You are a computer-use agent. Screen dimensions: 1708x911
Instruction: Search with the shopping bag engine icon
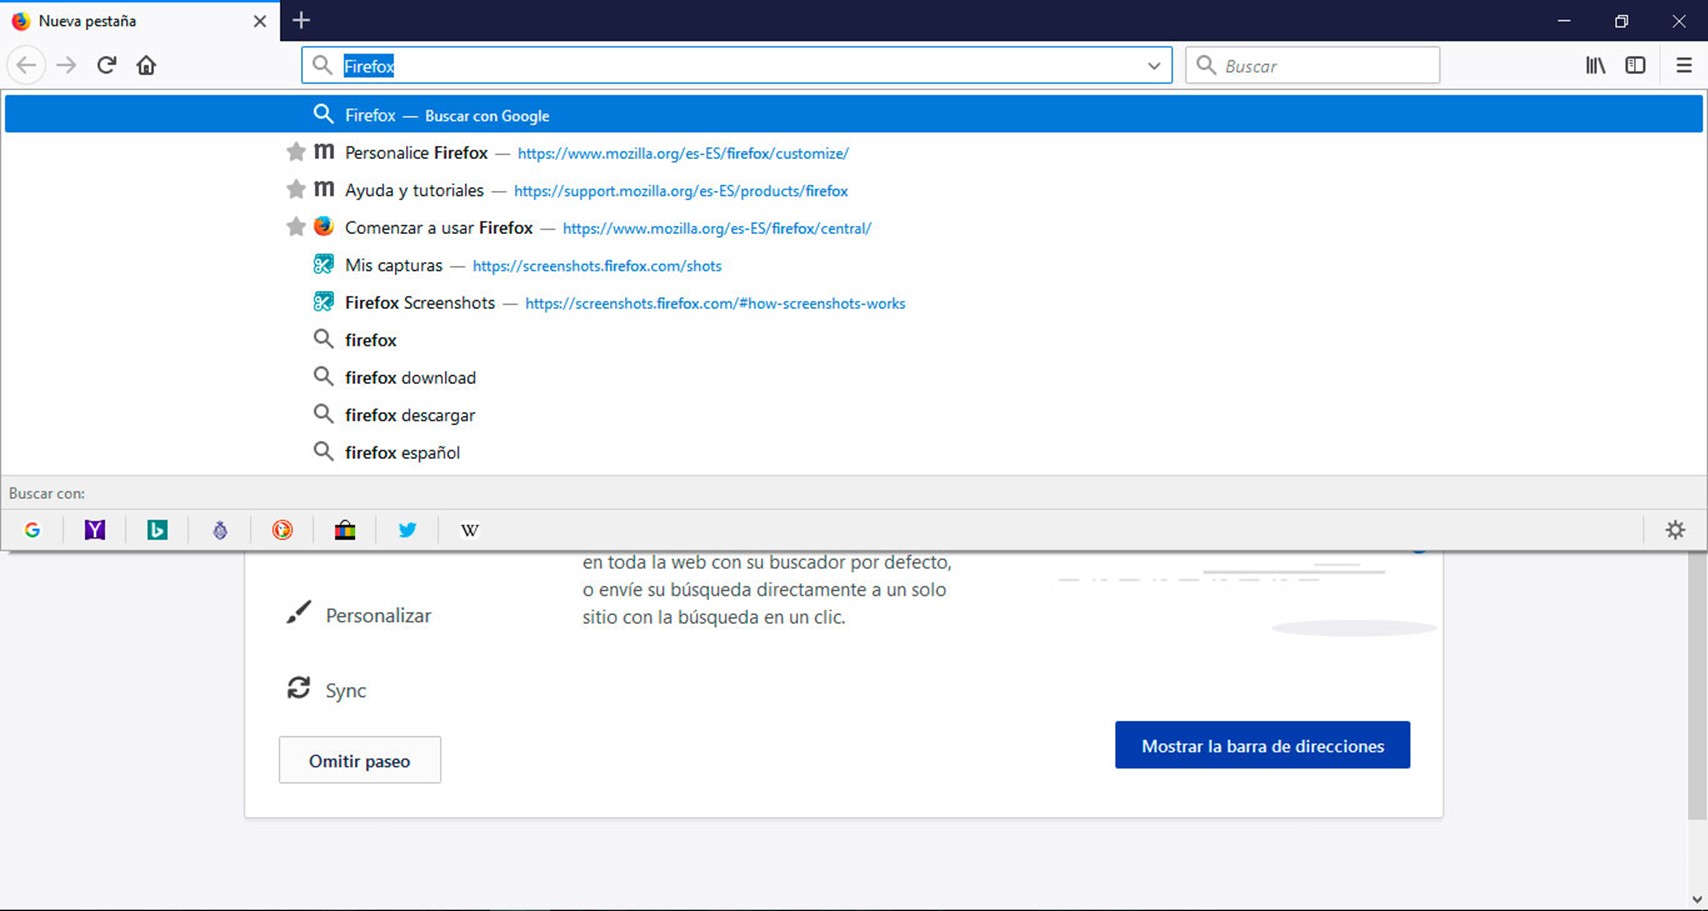pyautogui.click(x=345, y=530)
